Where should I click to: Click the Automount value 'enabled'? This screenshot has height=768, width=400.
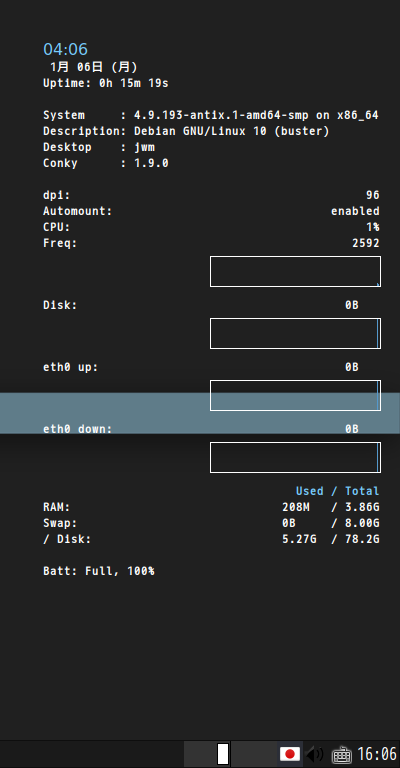[355, 211]
